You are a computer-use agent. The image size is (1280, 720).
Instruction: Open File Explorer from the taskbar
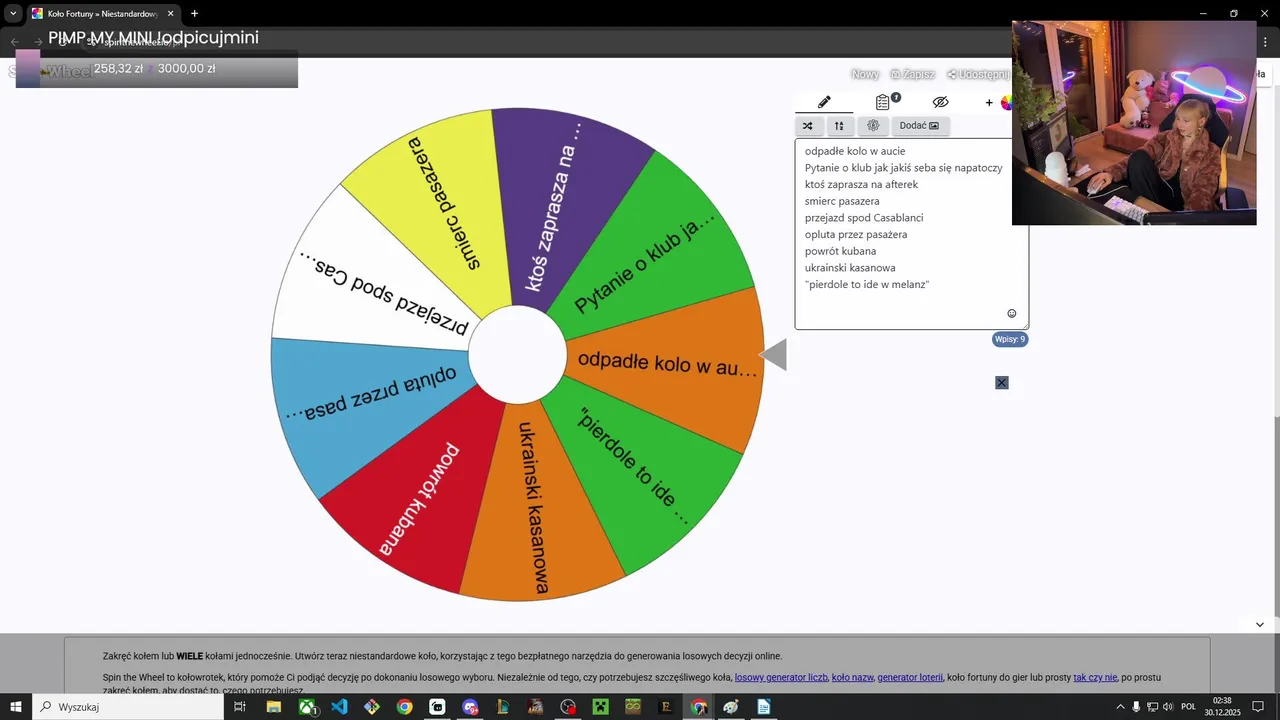pyautogui.click(x=273, y=707)
